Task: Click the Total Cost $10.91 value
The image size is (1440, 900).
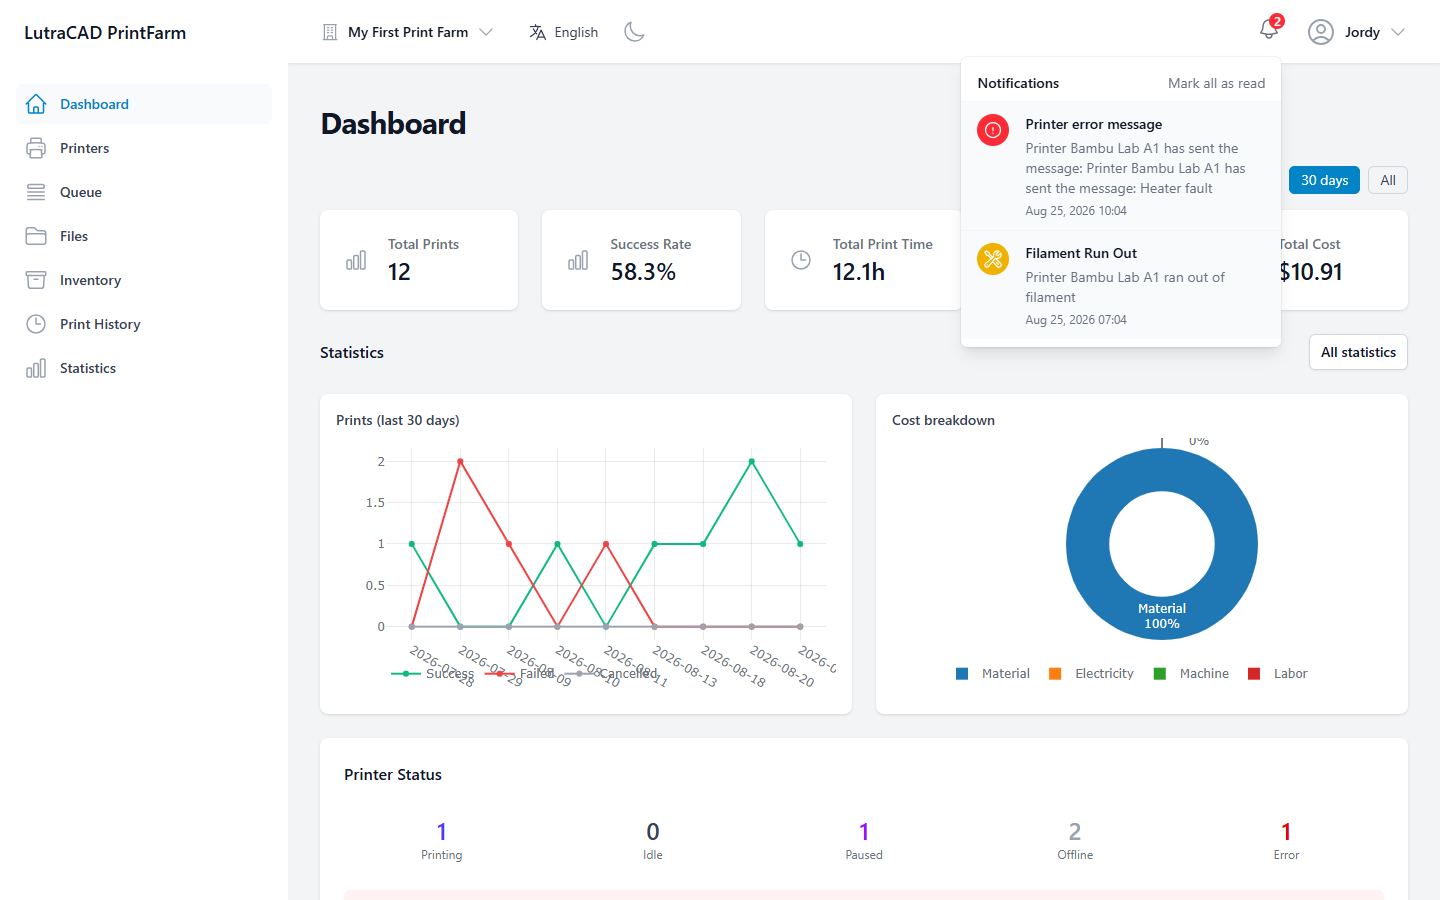Action: pos(1311,272)
